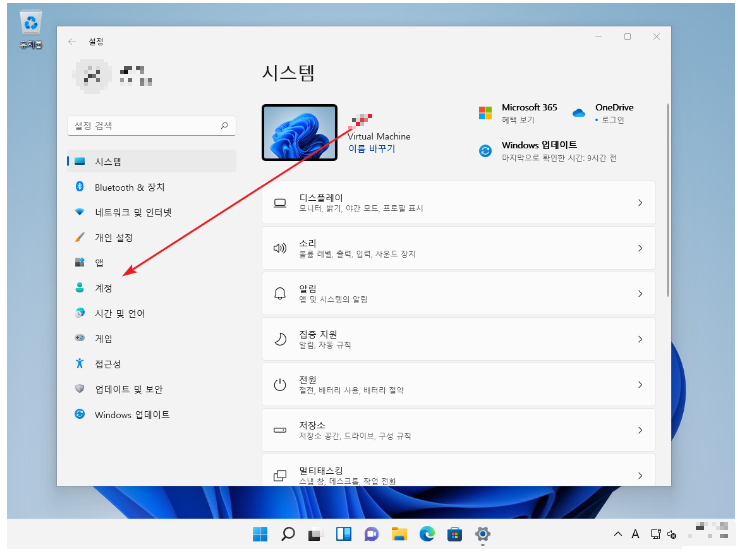Expand the 소리 chevron
The image size is (738, 554).
coord(640,248)
